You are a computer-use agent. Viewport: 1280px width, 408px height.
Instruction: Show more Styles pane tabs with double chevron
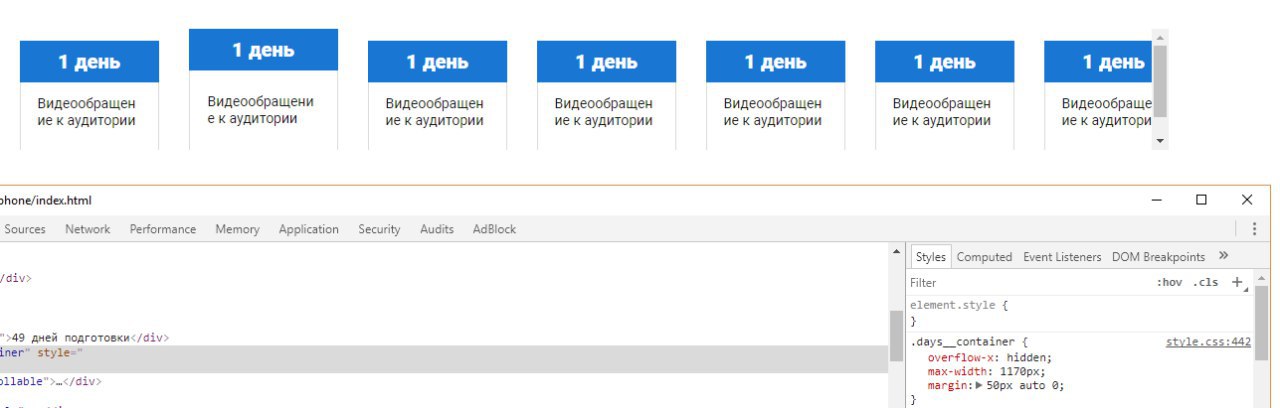click(x=1223, y=256)
